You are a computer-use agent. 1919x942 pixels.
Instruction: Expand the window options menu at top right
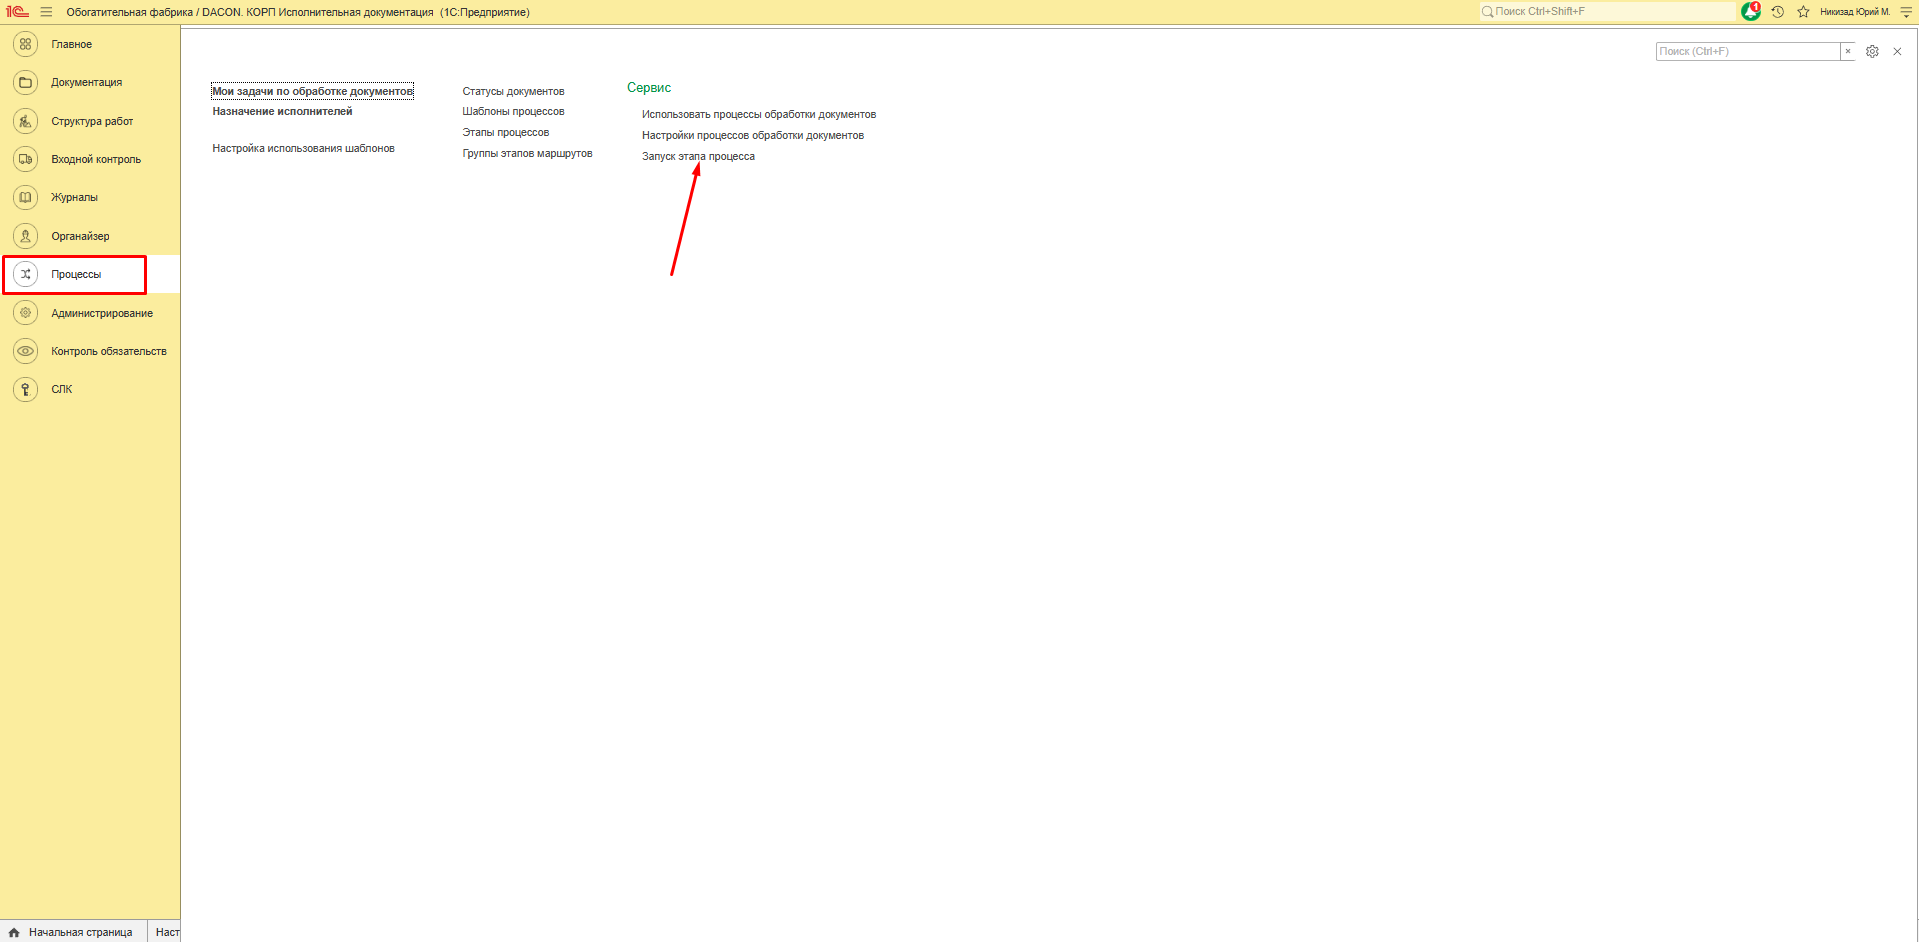click(1906, 12)
